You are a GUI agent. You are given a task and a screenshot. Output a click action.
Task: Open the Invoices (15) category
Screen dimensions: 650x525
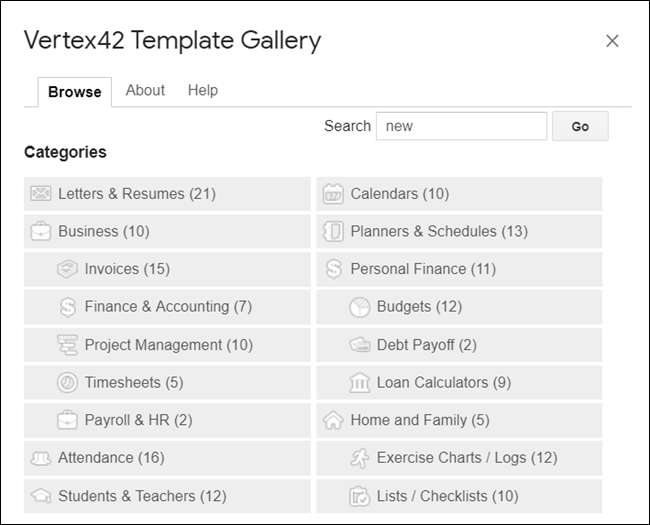point(127,269)
